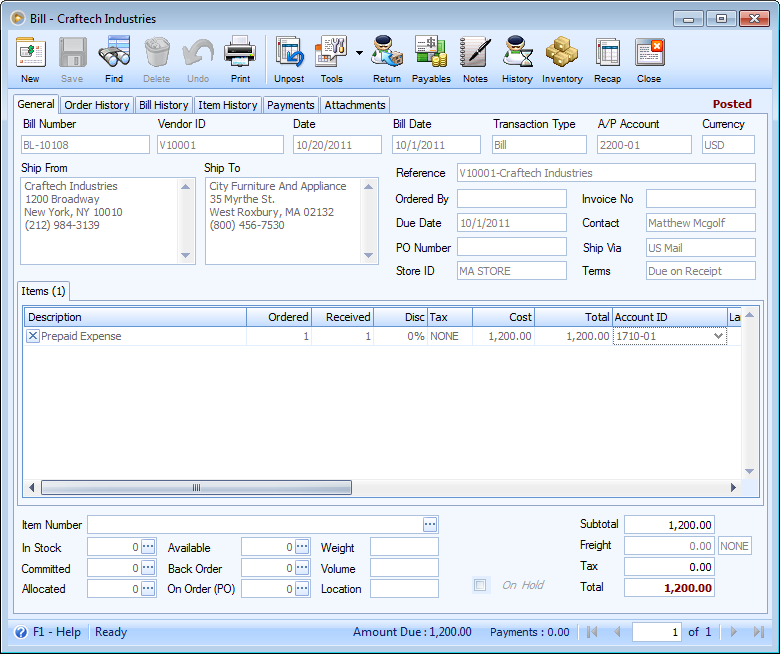Open the On Order (PO) ellipsis button
The image size is (780, 654).
[302, 588]
